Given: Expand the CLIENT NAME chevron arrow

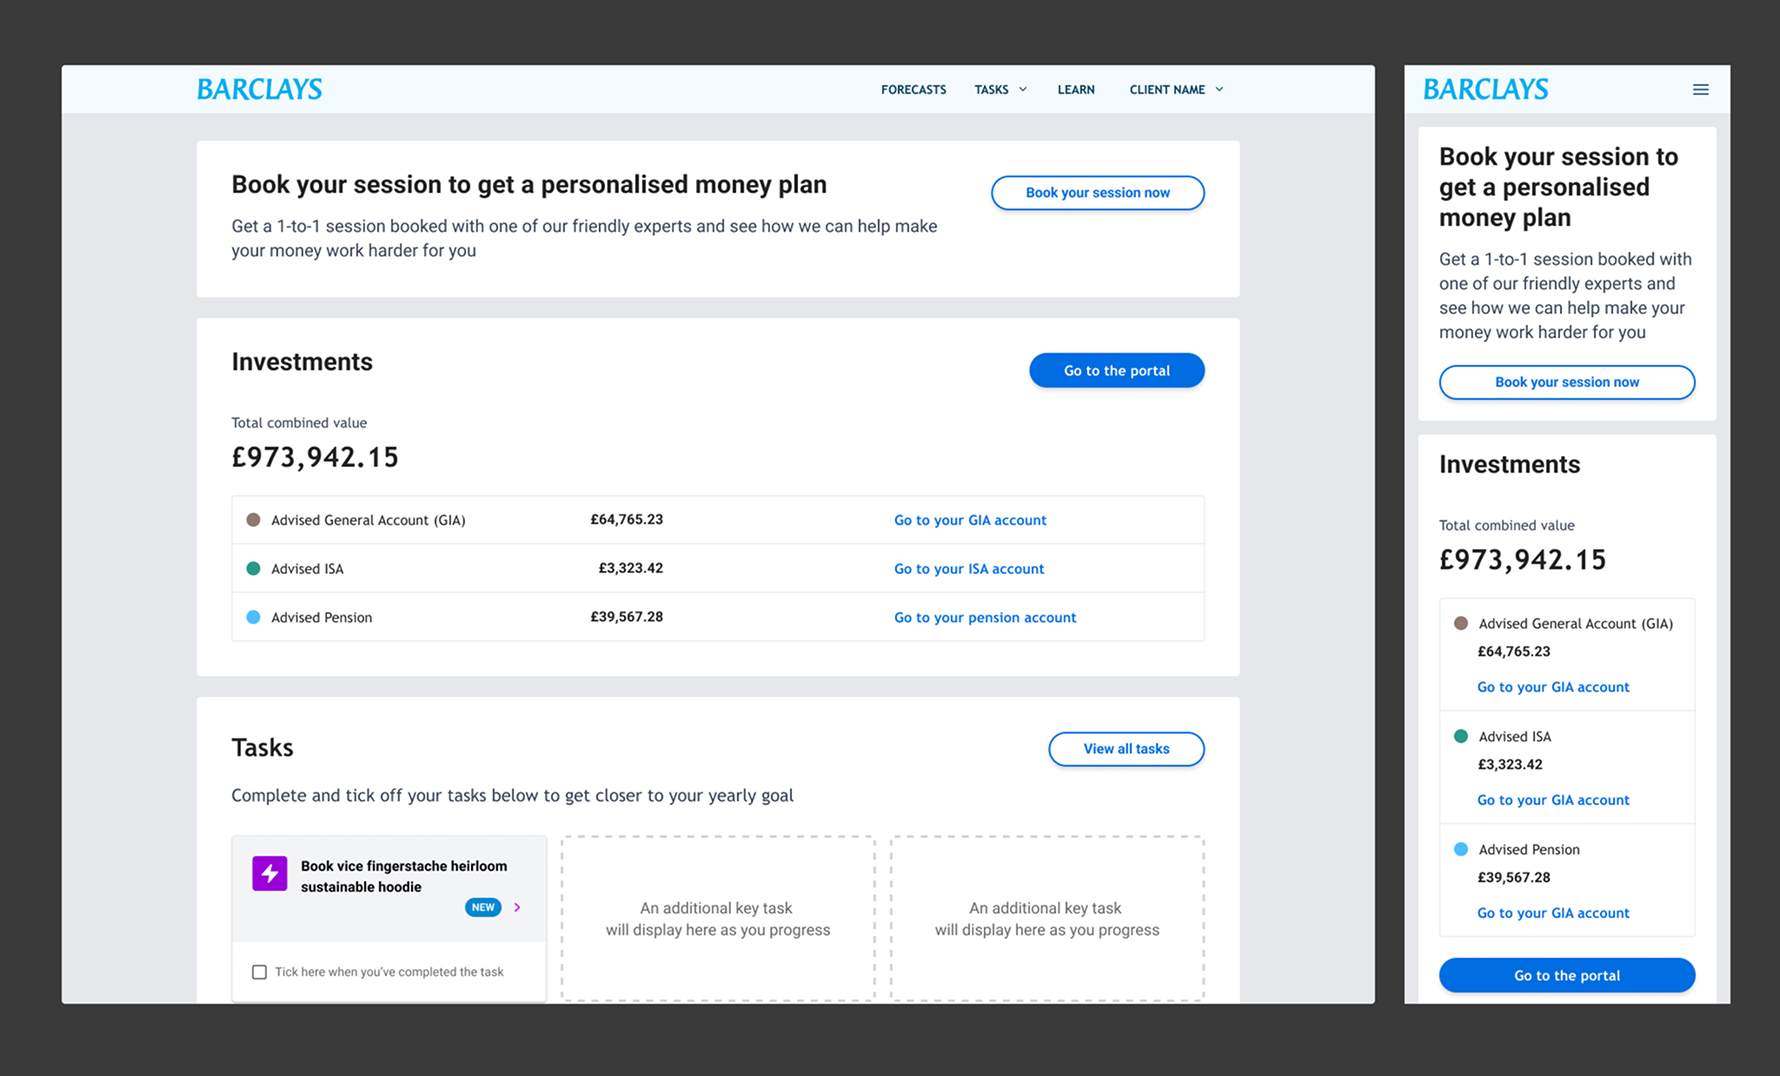Looking at the screenshot, I should point(1219,89).
